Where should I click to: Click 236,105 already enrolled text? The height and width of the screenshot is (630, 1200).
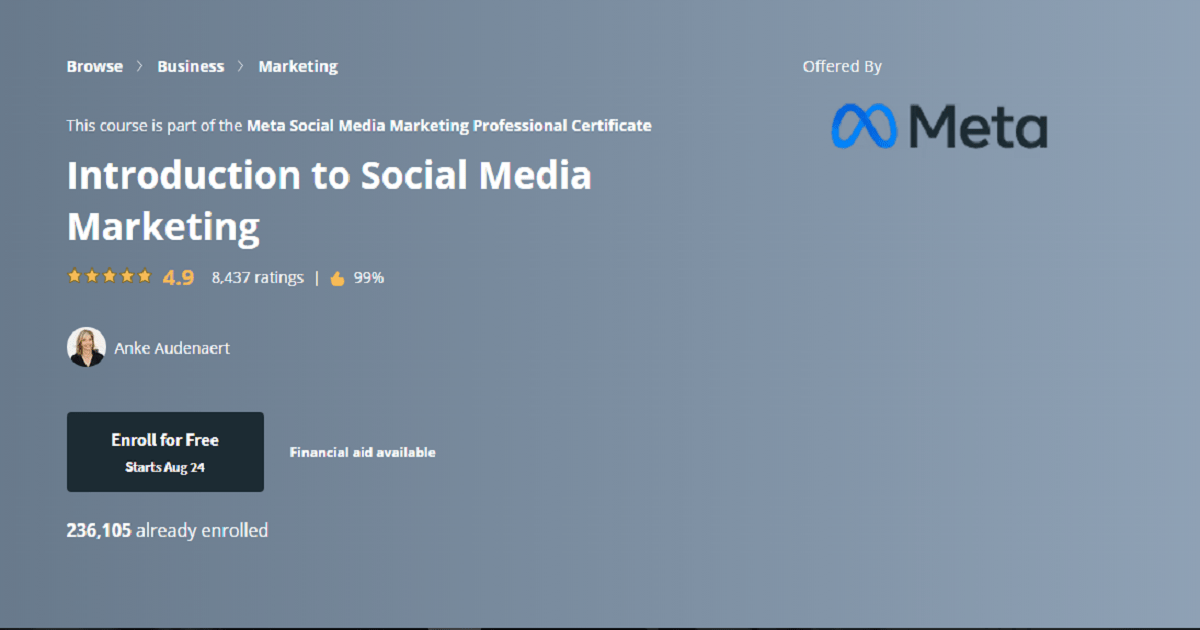click(167, 531)
